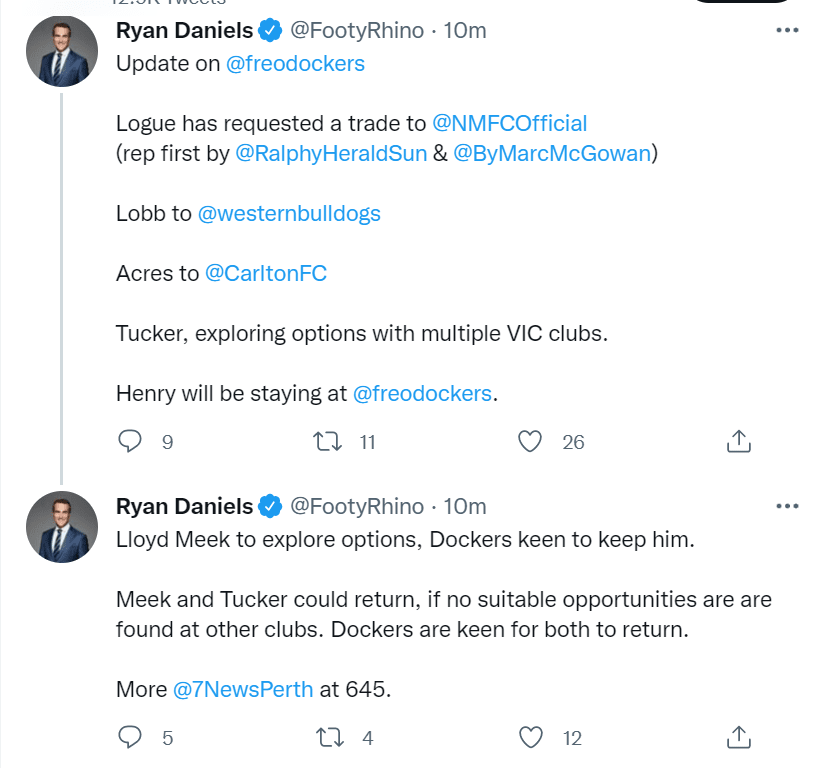Screen dimensions: 815x768
Task: Reply to the Logue trade update tweet
Action: point(132,441)
